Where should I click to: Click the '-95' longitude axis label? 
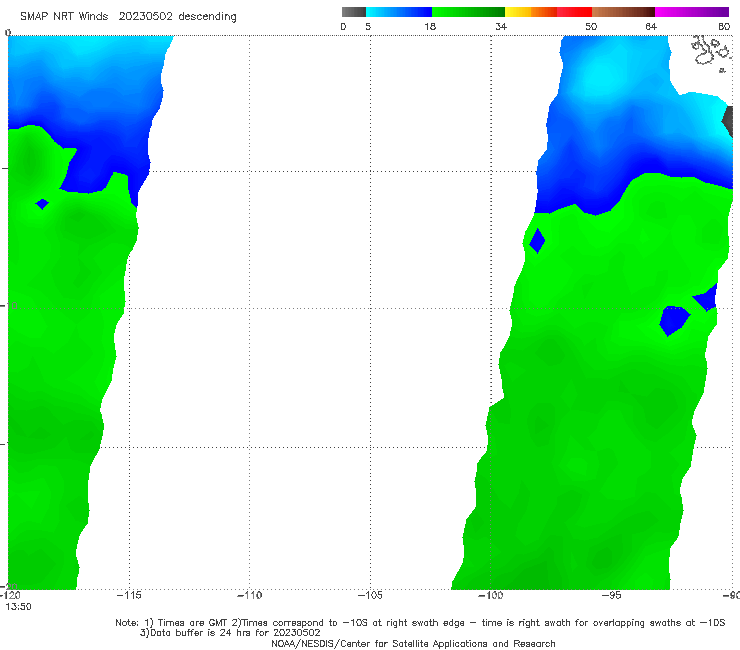click(x=611, y=596)
